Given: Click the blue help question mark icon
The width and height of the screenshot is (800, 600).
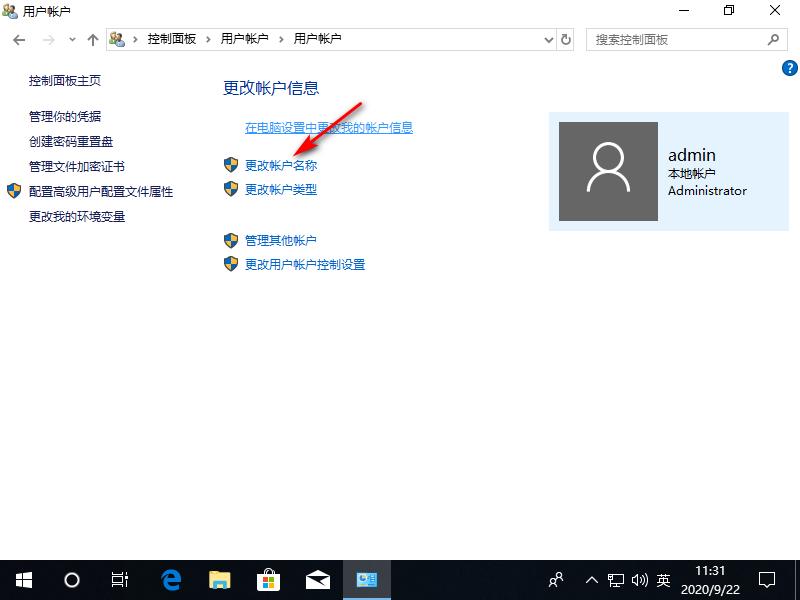Looking at the screenshot, I should pyautogui.click(x=790, y=68).
